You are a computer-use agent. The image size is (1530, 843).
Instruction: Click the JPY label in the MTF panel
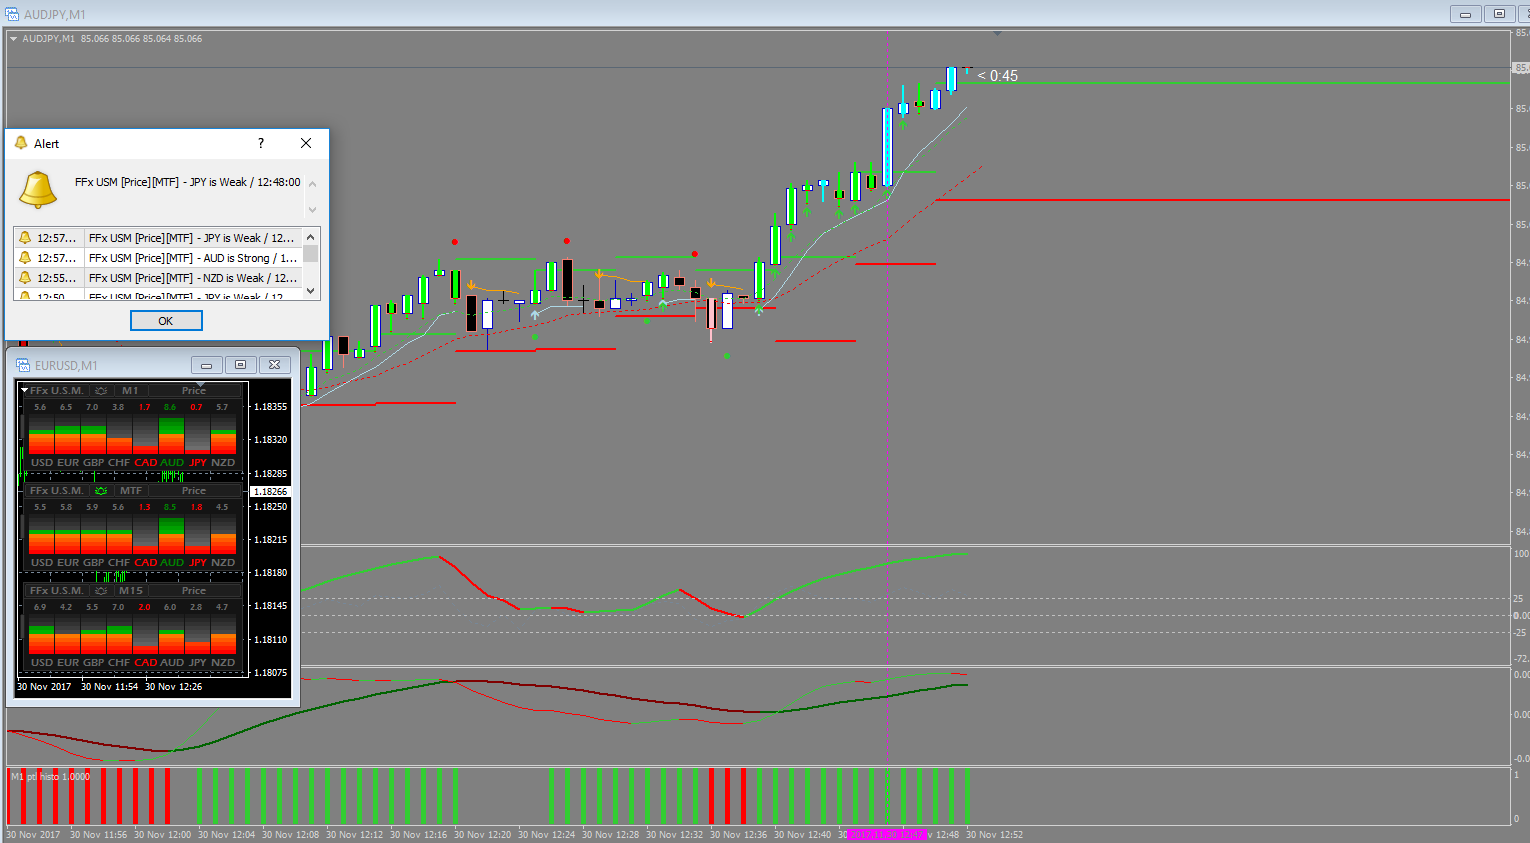coord(198,563)
